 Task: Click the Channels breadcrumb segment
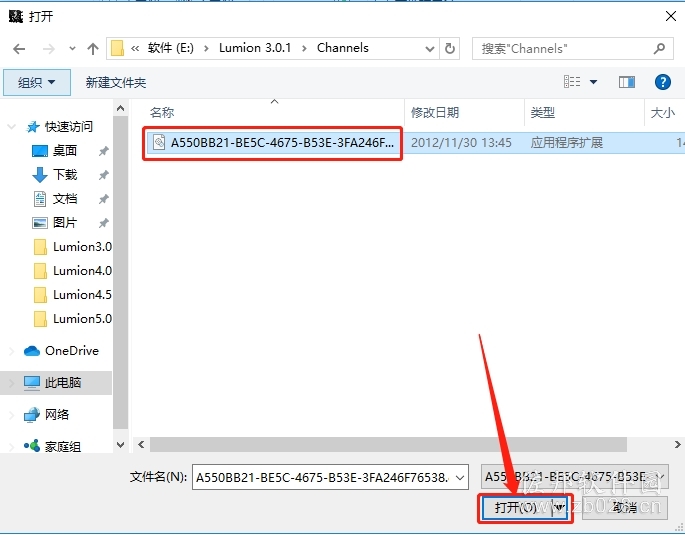342,48
